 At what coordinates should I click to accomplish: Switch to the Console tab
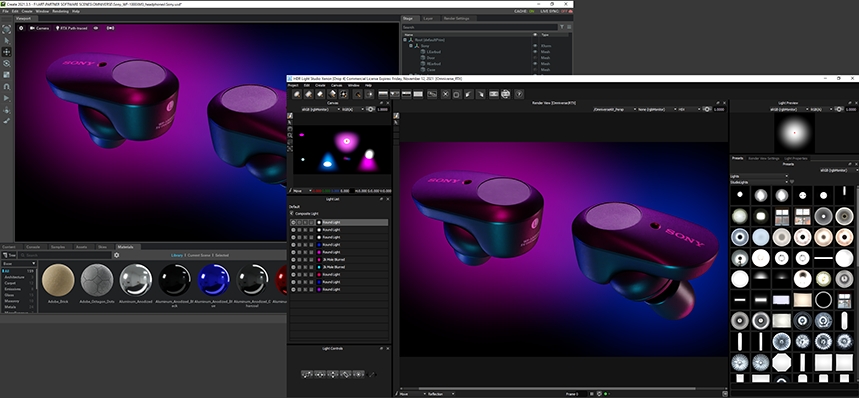click(x=33, y=247)
